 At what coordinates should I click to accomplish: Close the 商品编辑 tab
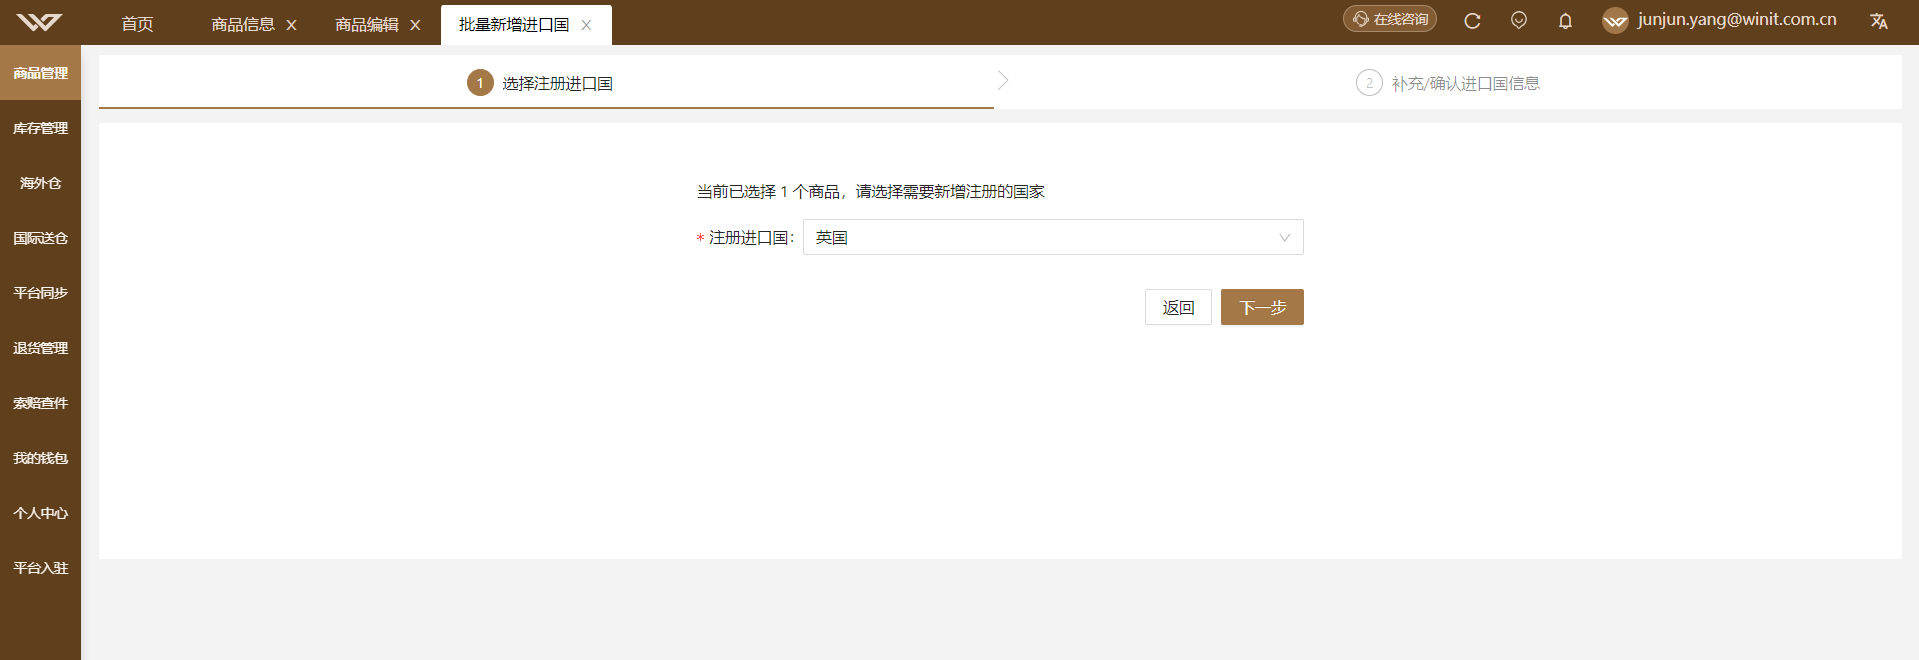415,25
